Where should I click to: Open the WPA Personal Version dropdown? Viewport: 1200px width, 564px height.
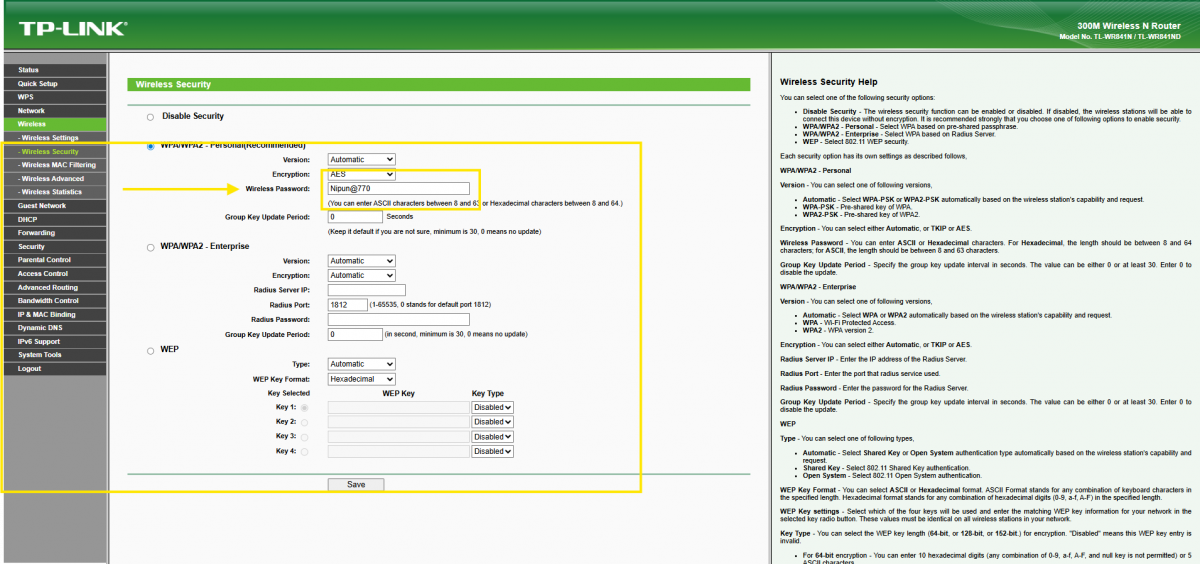[362, 160]
